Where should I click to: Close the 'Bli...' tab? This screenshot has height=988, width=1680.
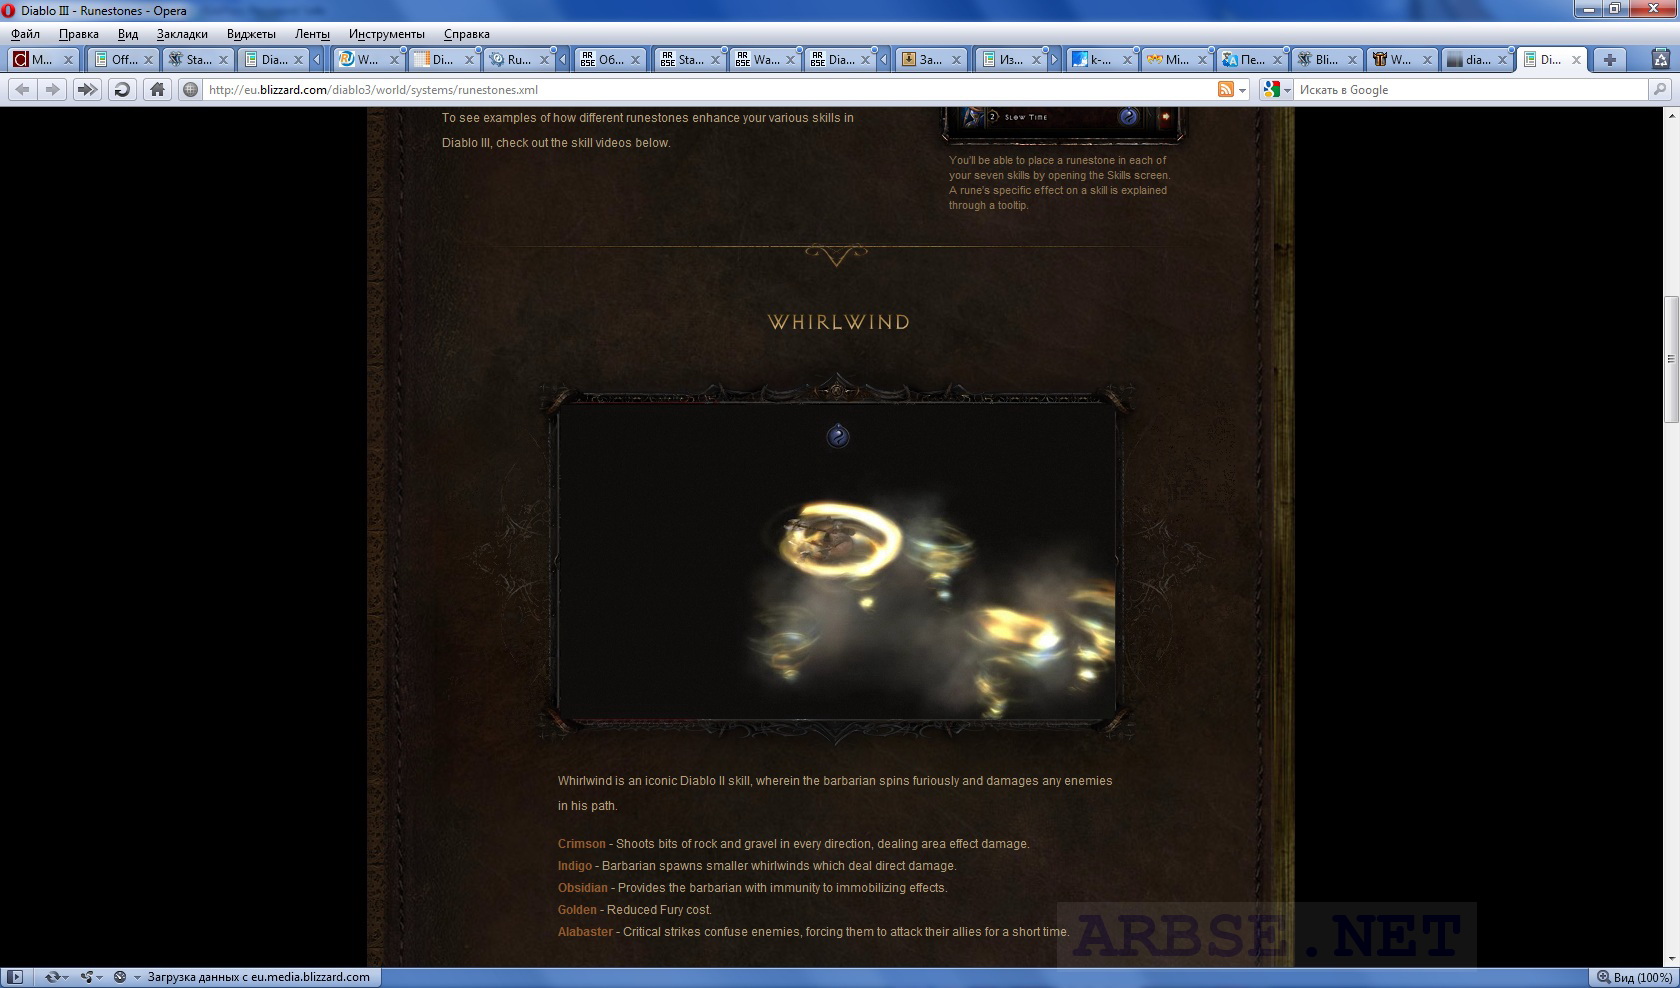(x=1352, y=60)
